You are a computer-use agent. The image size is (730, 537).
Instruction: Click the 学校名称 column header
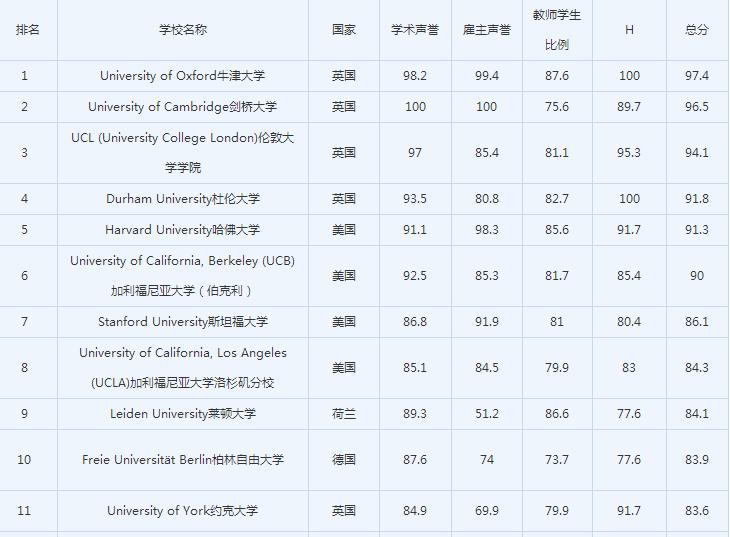click(182, 30)
